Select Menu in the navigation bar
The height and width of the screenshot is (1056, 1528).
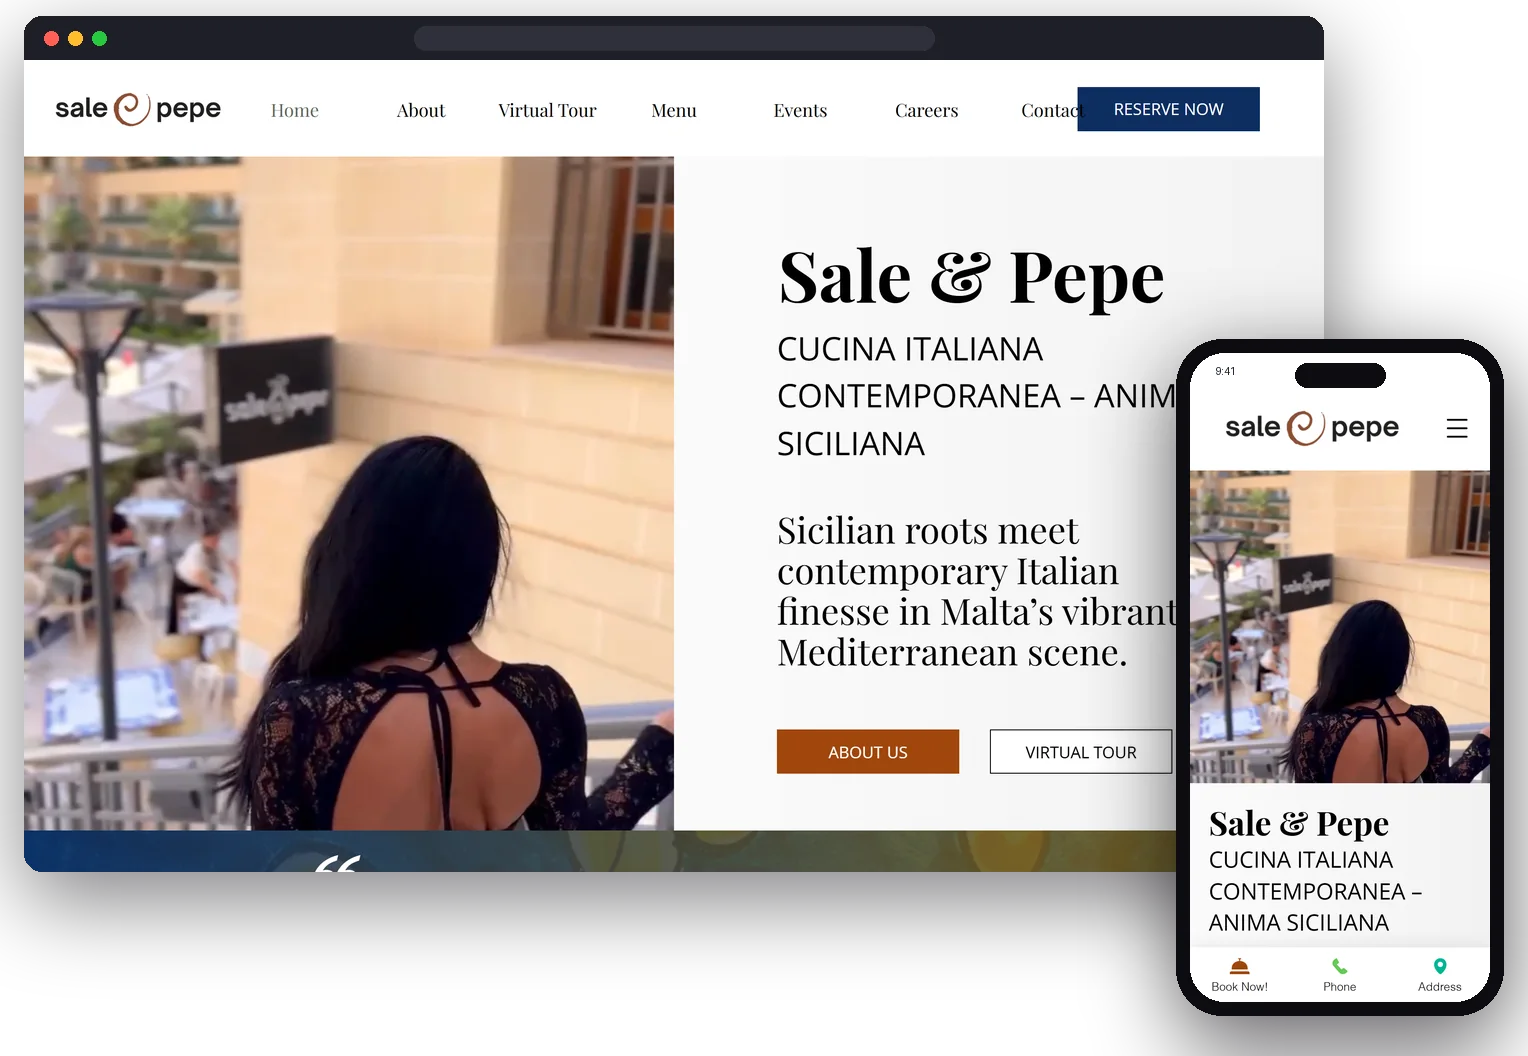click(x=674, y=110)
